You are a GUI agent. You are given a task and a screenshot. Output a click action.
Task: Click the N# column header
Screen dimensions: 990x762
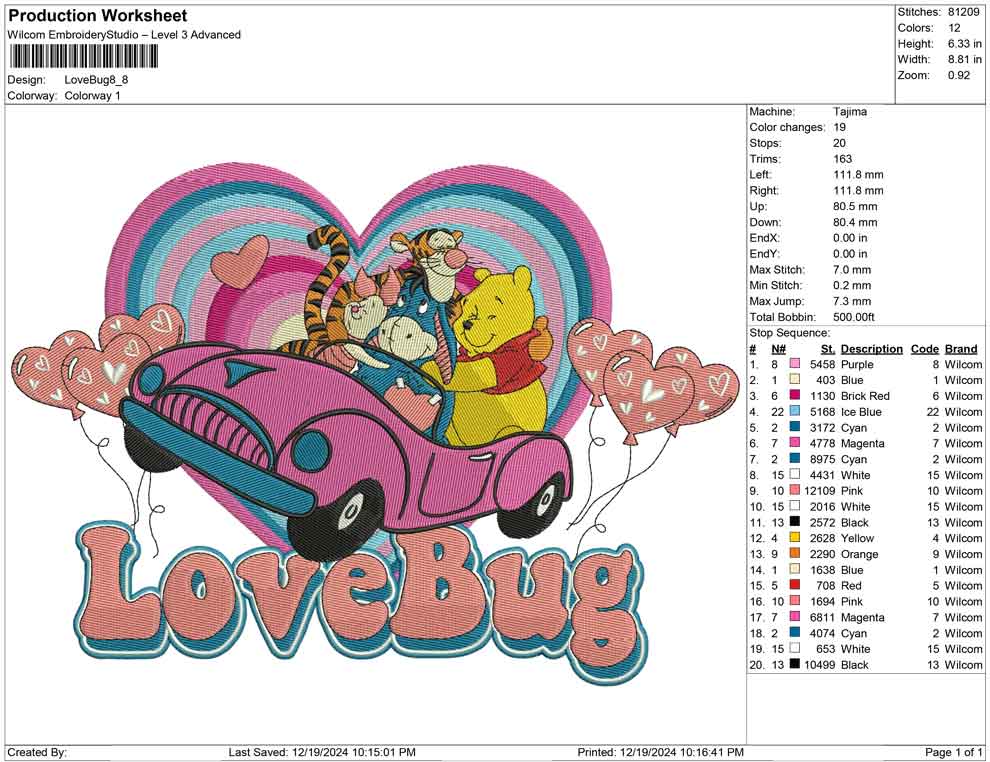[x=778, y=348]
